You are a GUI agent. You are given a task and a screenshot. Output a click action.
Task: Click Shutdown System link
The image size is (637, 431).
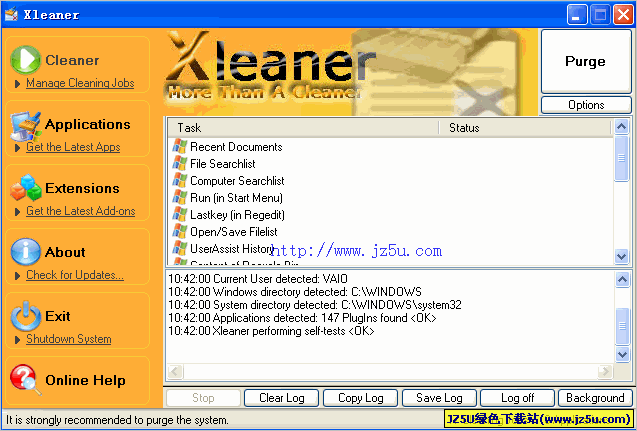69,339
